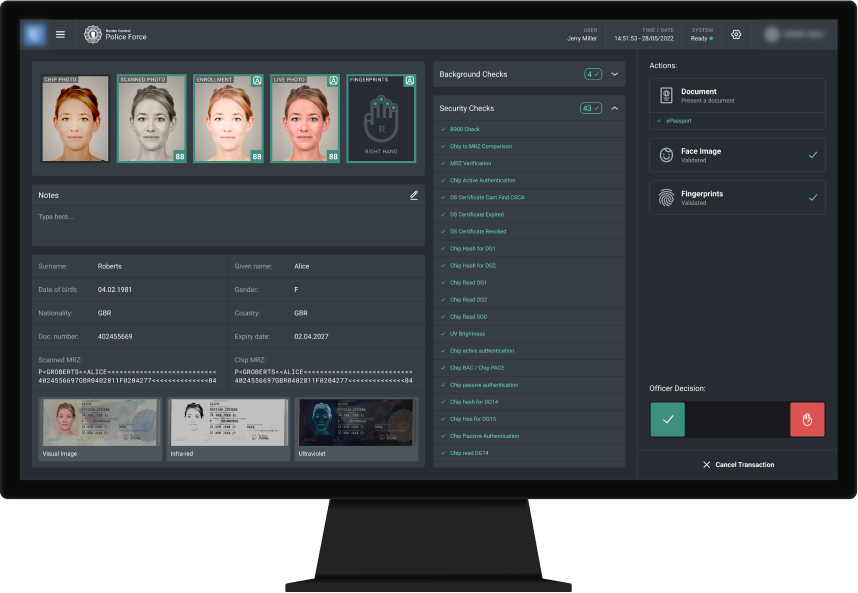The width and height of the screenshot is (858, 593).
Task: Click the Security Checks 43 count badge
Action: coord(592,108)
